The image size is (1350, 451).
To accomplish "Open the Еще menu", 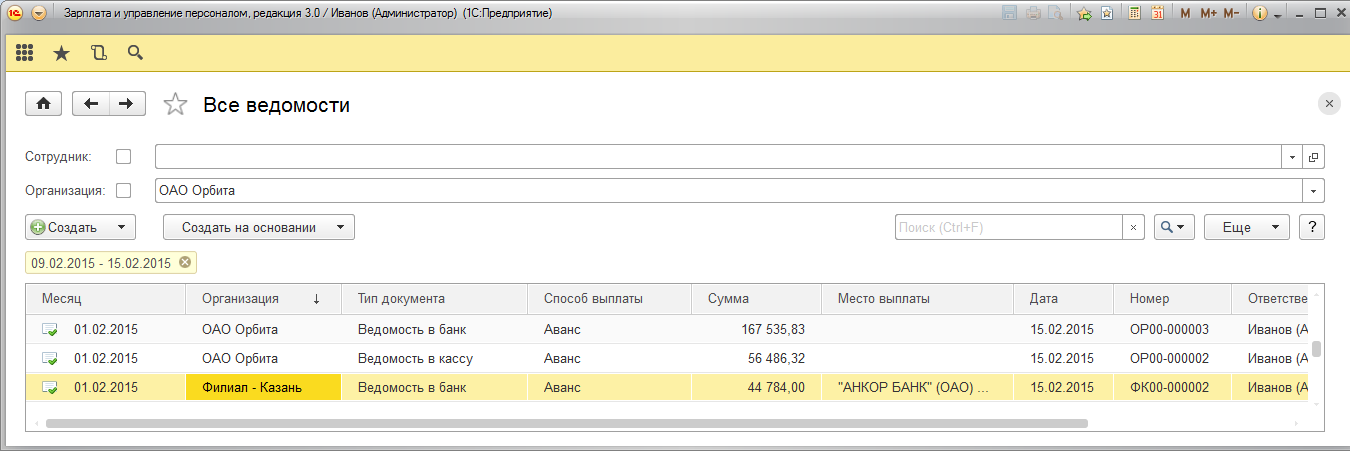I will coord(1246,227).
